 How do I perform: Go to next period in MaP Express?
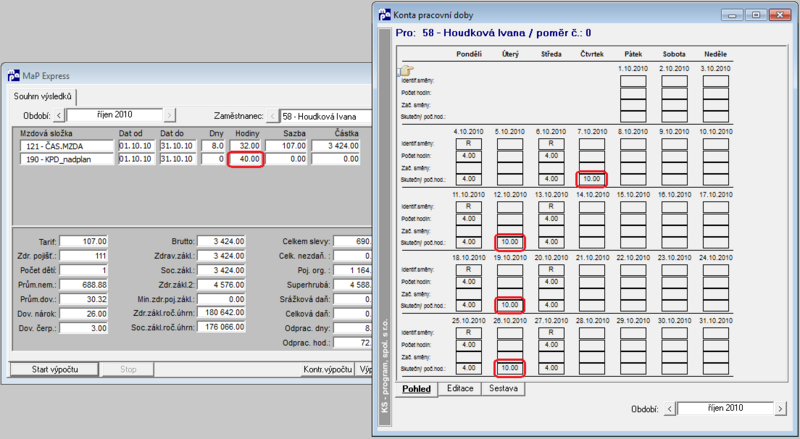click(x=170, y=115)
